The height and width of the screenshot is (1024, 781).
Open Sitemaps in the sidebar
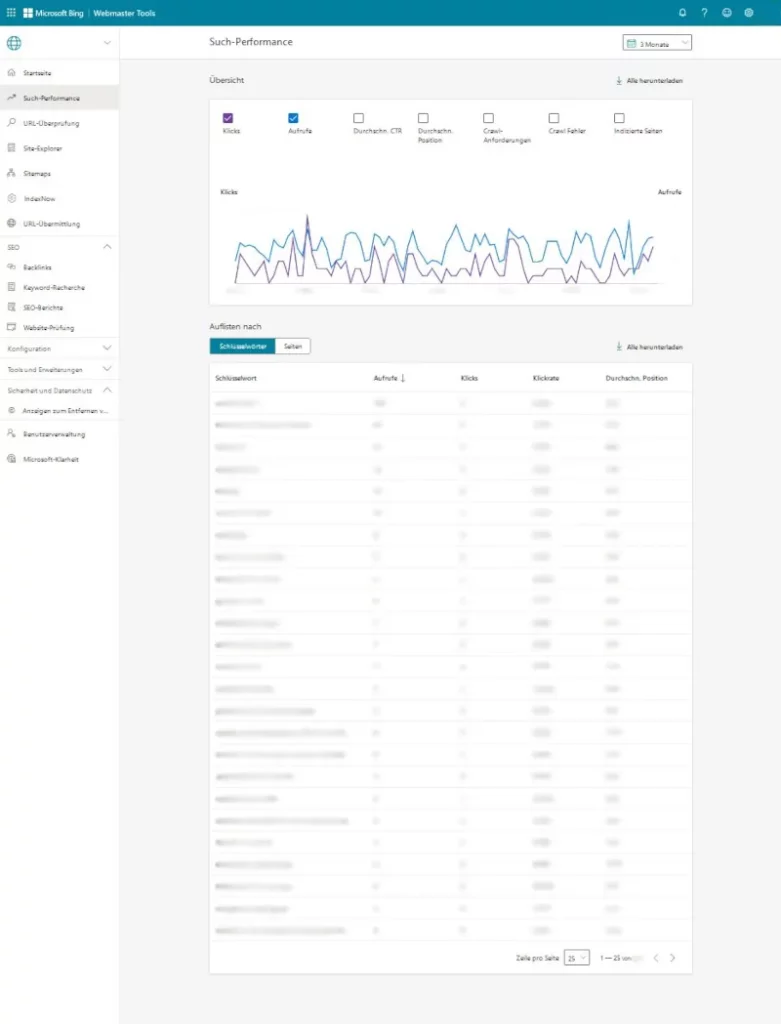point(37,174)
